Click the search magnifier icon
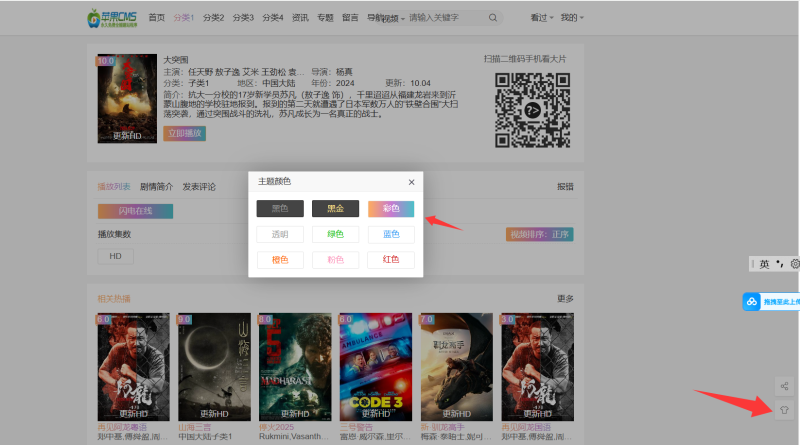 (x=492, y=18)
